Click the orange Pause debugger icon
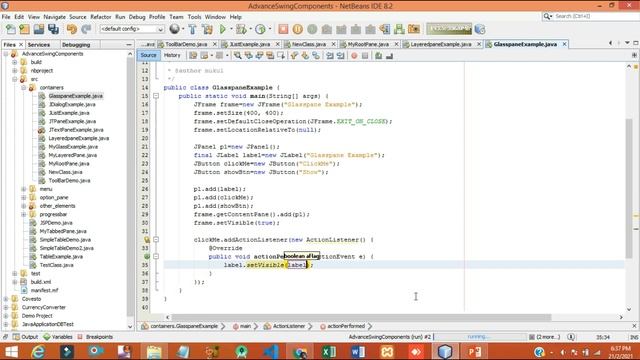This screenshot has height=360, width=640. 298,29
